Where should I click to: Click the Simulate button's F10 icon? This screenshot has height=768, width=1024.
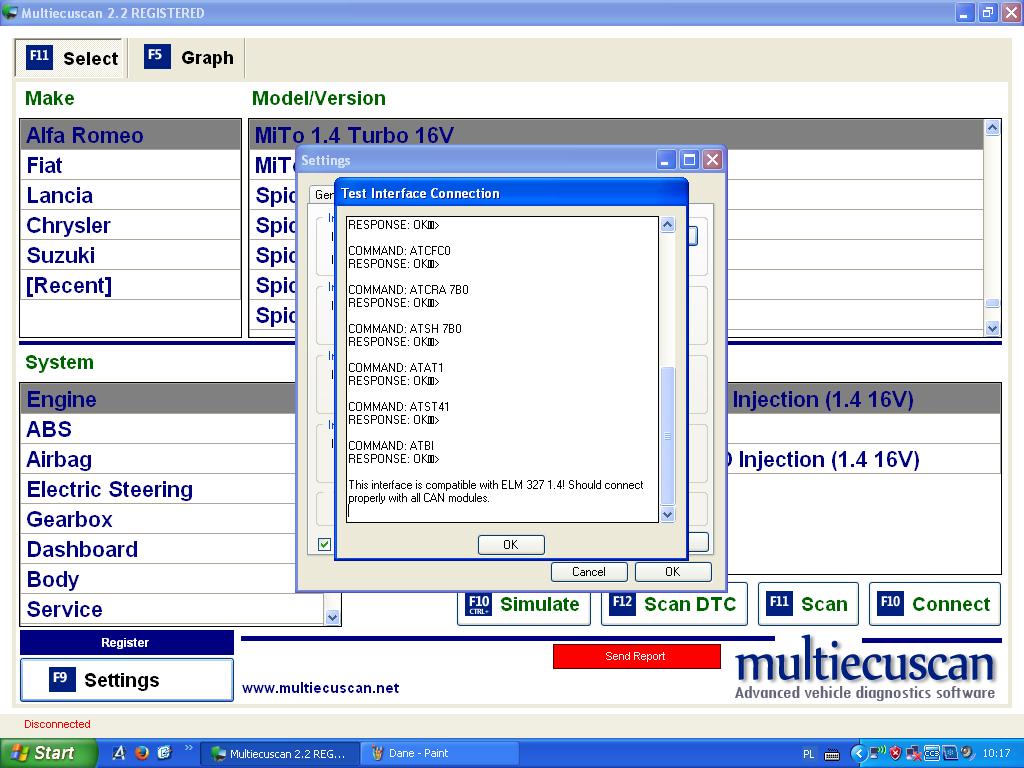point(479,604)
